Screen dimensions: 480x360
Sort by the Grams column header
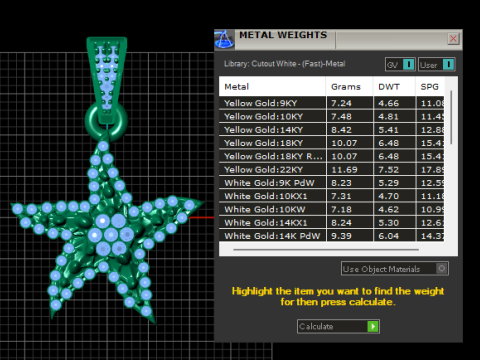point(349,87)
